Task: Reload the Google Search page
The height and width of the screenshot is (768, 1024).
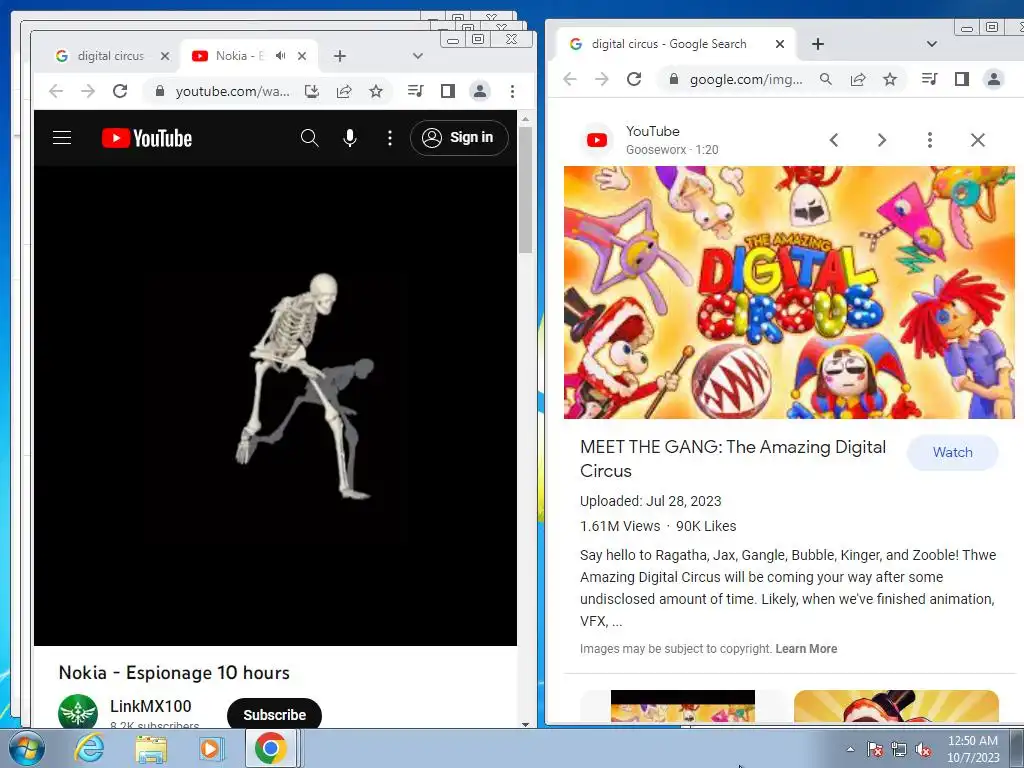Action: point(633,79)
